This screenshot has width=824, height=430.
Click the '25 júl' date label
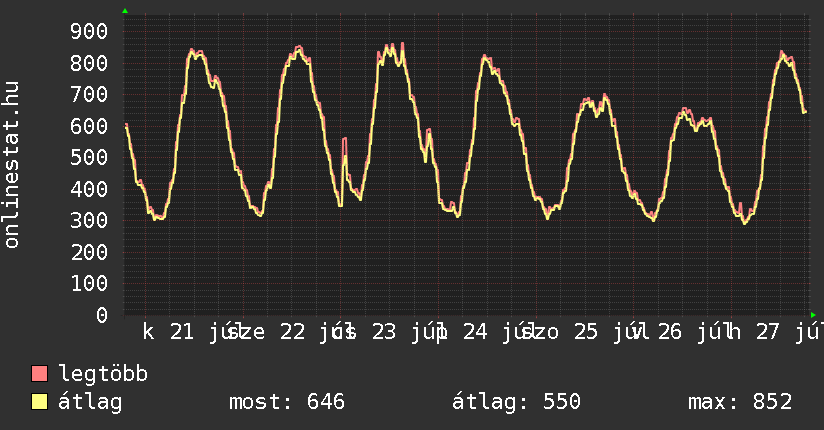point(610,332)
